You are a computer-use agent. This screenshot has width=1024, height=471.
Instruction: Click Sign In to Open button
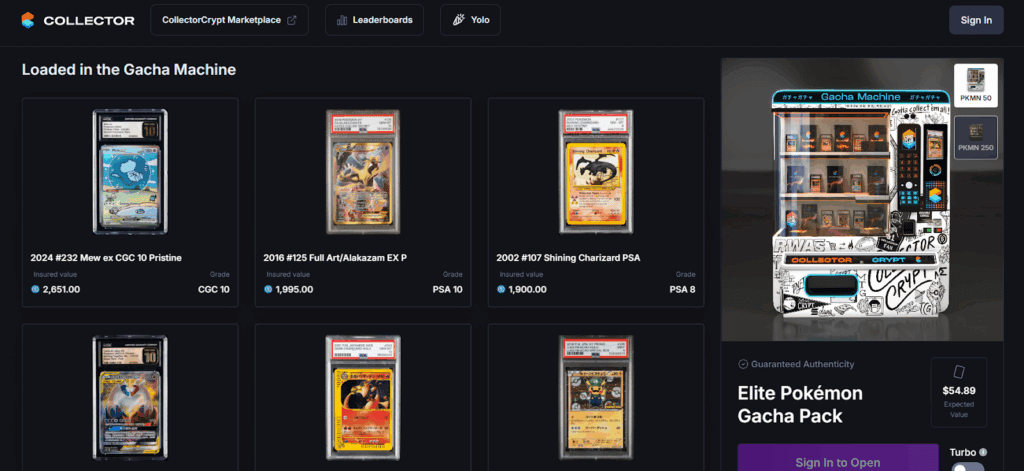[x=838, y=459]
